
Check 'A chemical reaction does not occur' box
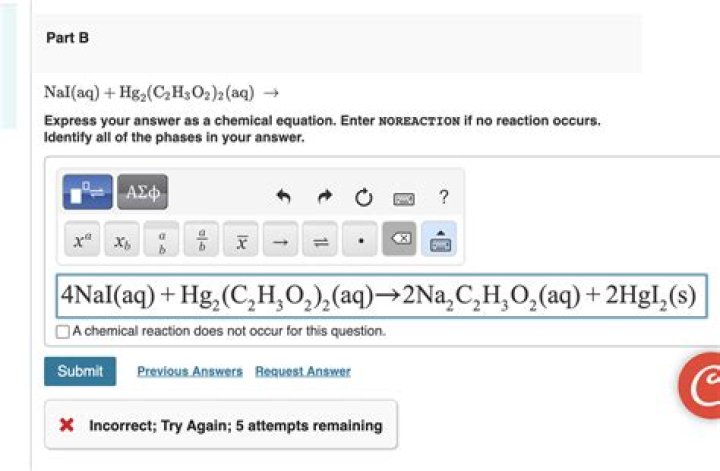point(63,331)
